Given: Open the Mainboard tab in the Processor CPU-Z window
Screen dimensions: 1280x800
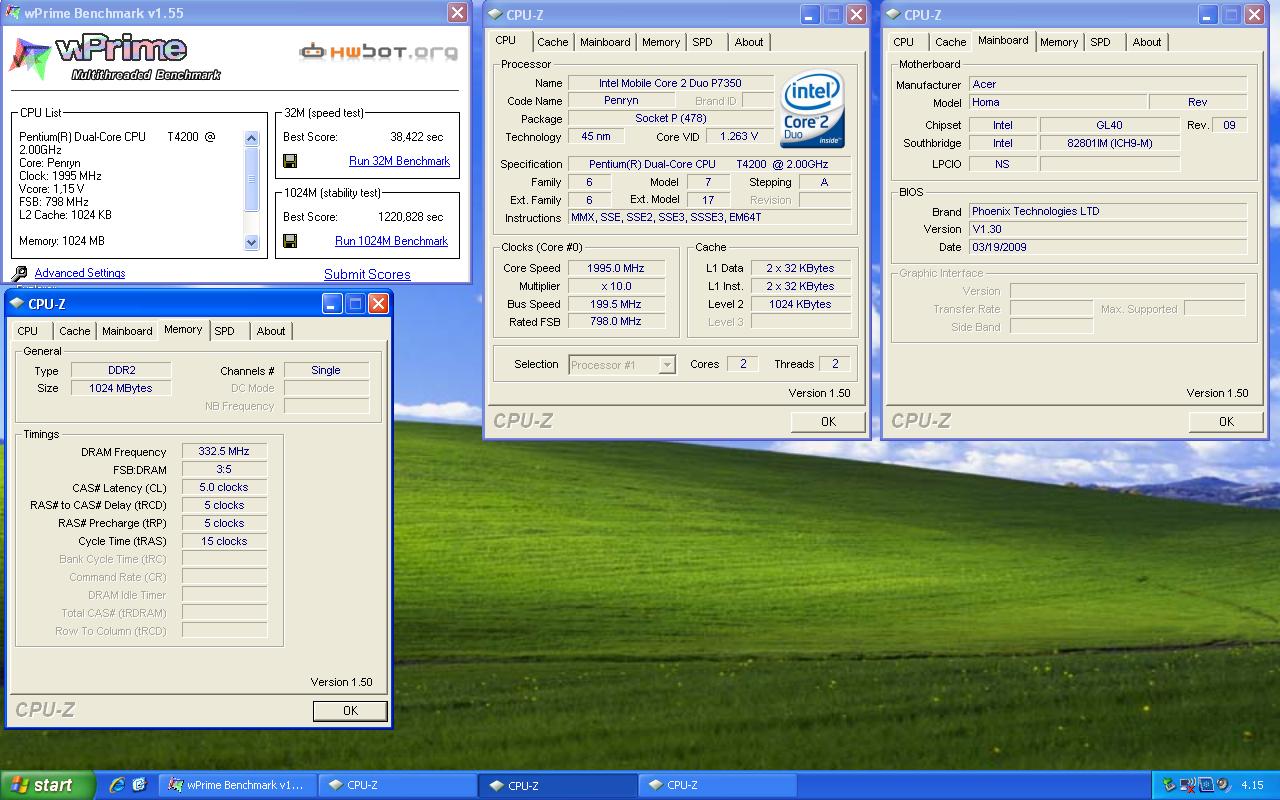Looking at the screenshot, I should tap(605, 42).
